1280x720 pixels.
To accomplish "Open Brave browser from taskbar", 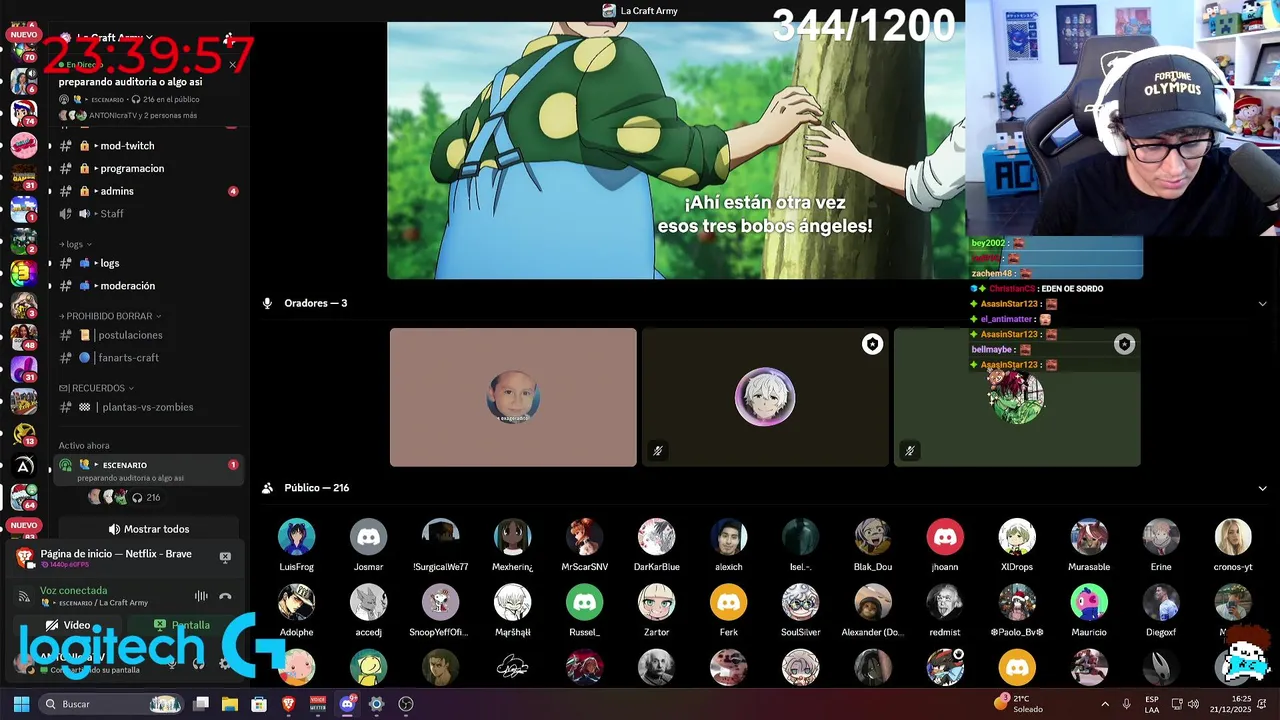I will click(288, 704).
